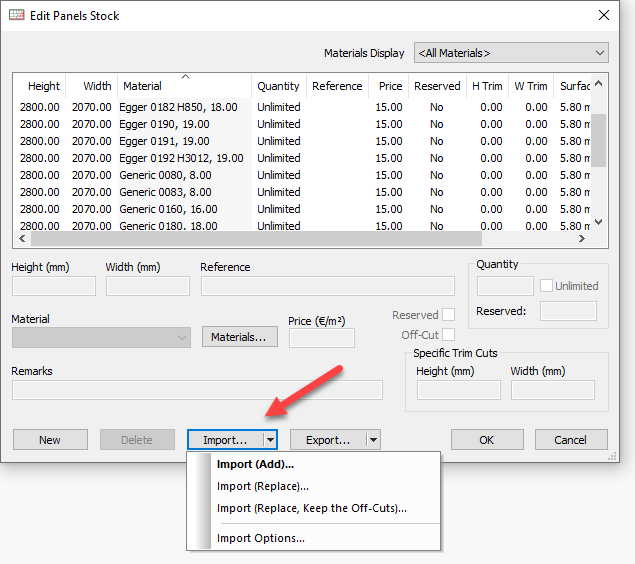Click the horizontal scroll right arrow

click(x=582, y=239)
